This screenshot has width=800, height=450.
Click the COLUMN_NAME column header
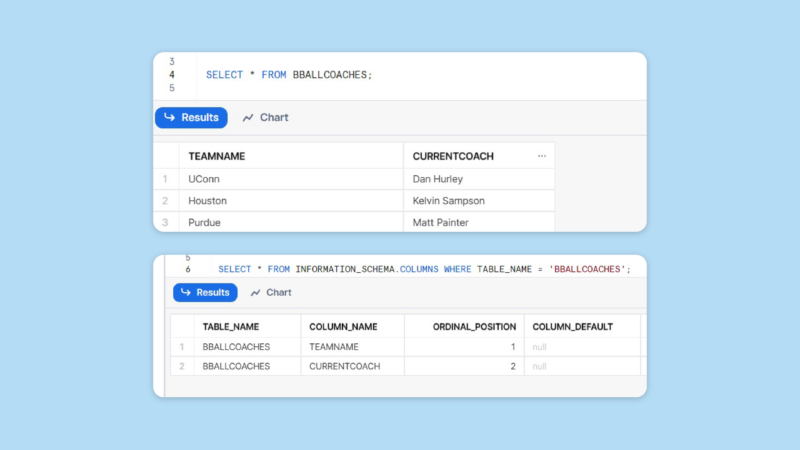coord(343,326)
